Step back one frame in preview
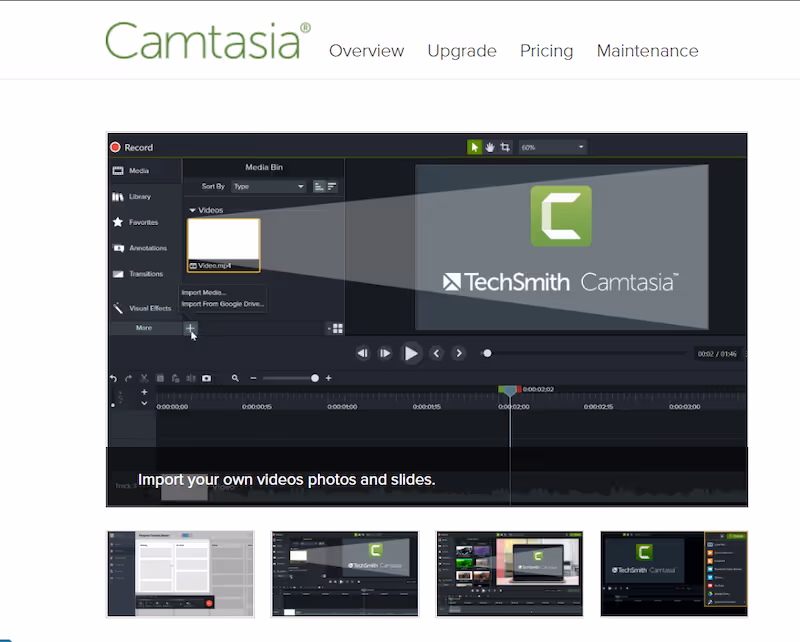Image resolution: width=800 pixels, height=642 pixels. coord(363,353)
